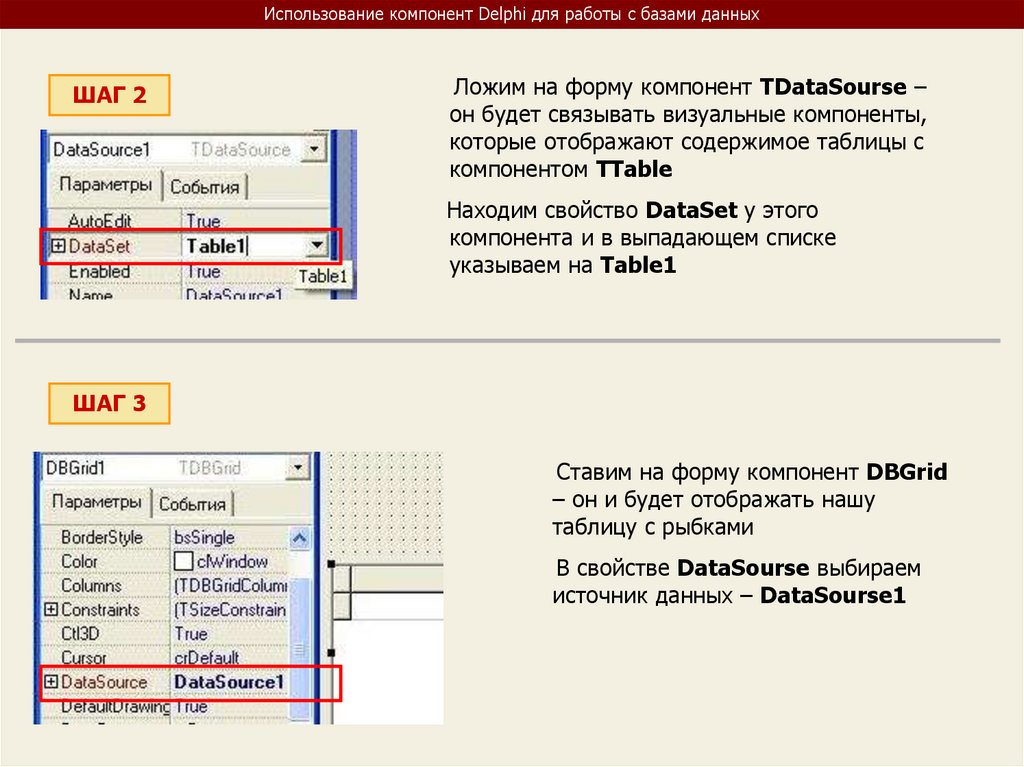Select the DefaultDrawing property row

coord(165,707)
